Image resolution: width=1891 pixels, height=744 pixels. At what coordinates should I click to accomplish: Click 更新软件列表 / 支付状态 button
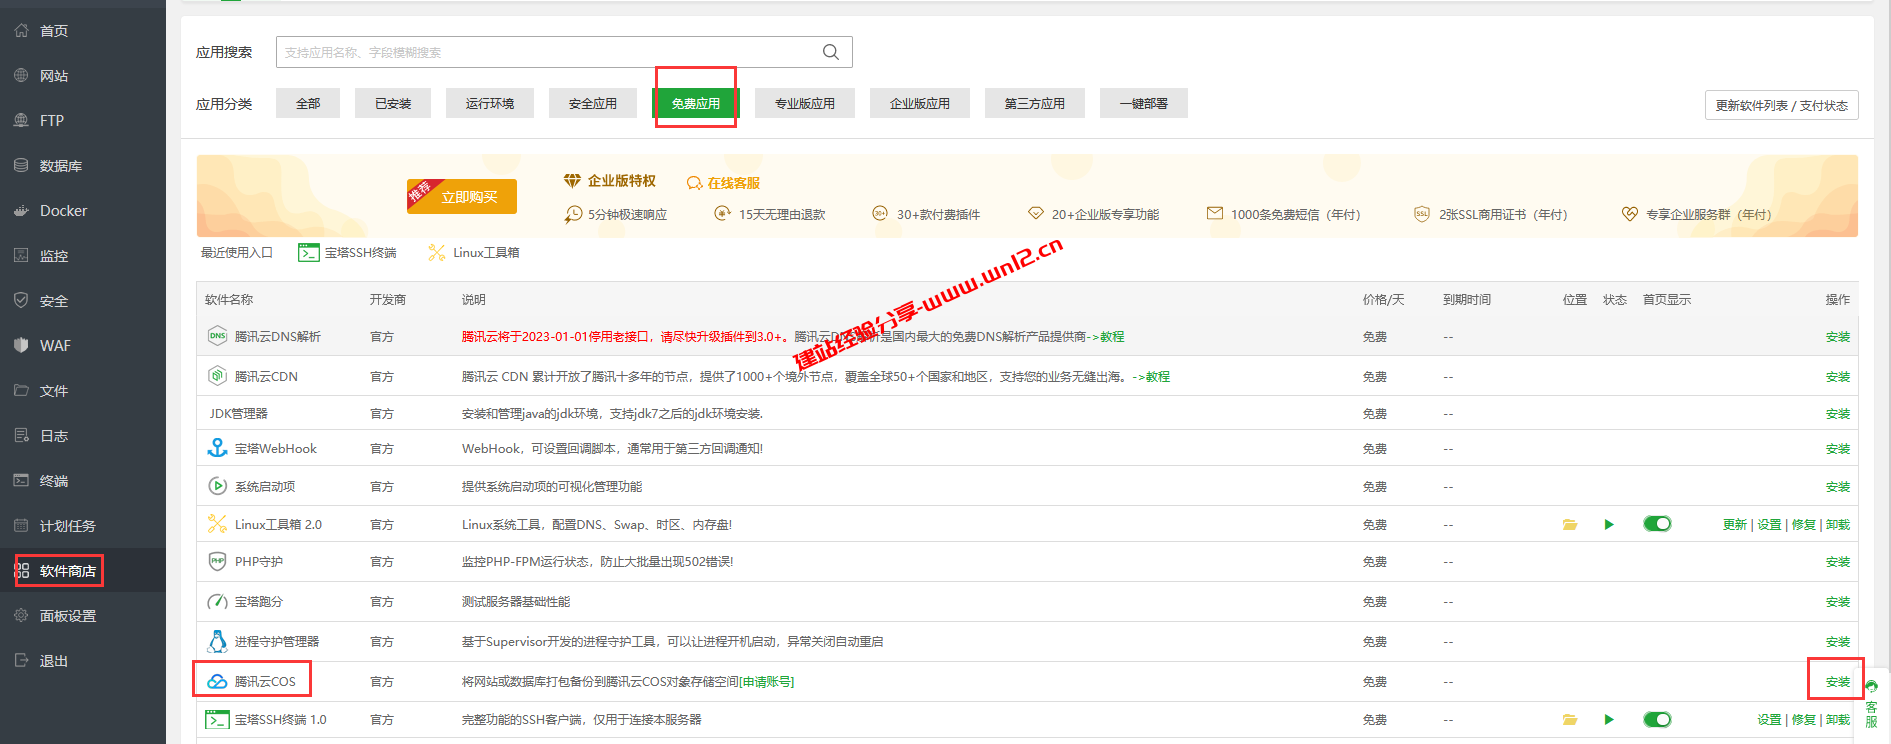[1782, 105]
